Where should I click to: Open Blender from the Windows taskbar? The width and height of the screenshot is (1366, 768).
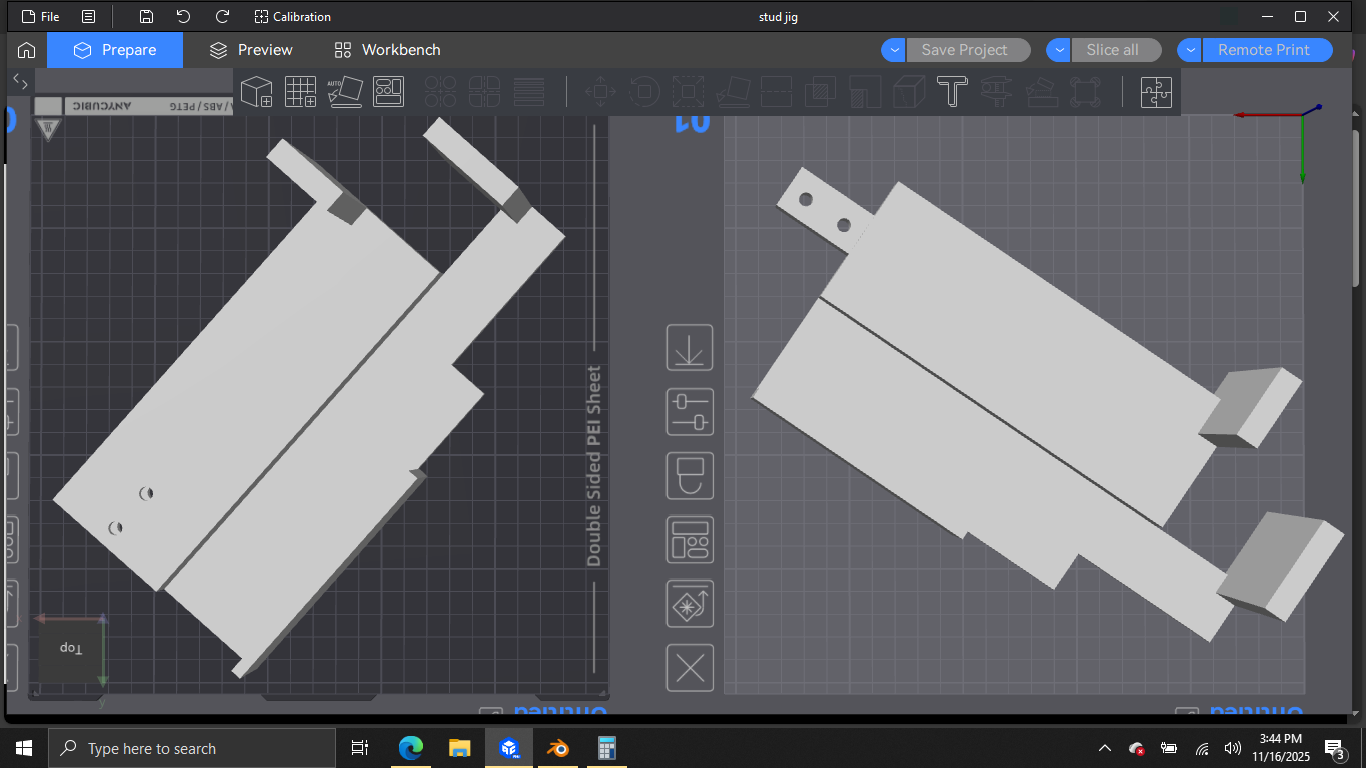click(557, 748)
